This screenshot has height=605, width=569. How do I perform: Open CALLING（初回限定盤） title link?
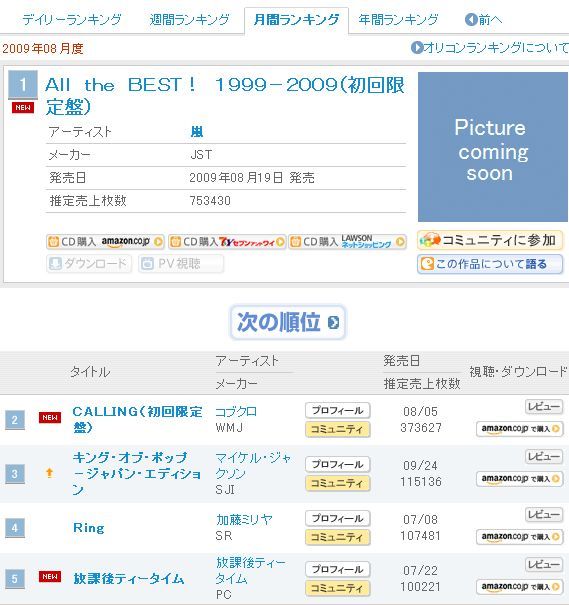(x=137, y=419)
